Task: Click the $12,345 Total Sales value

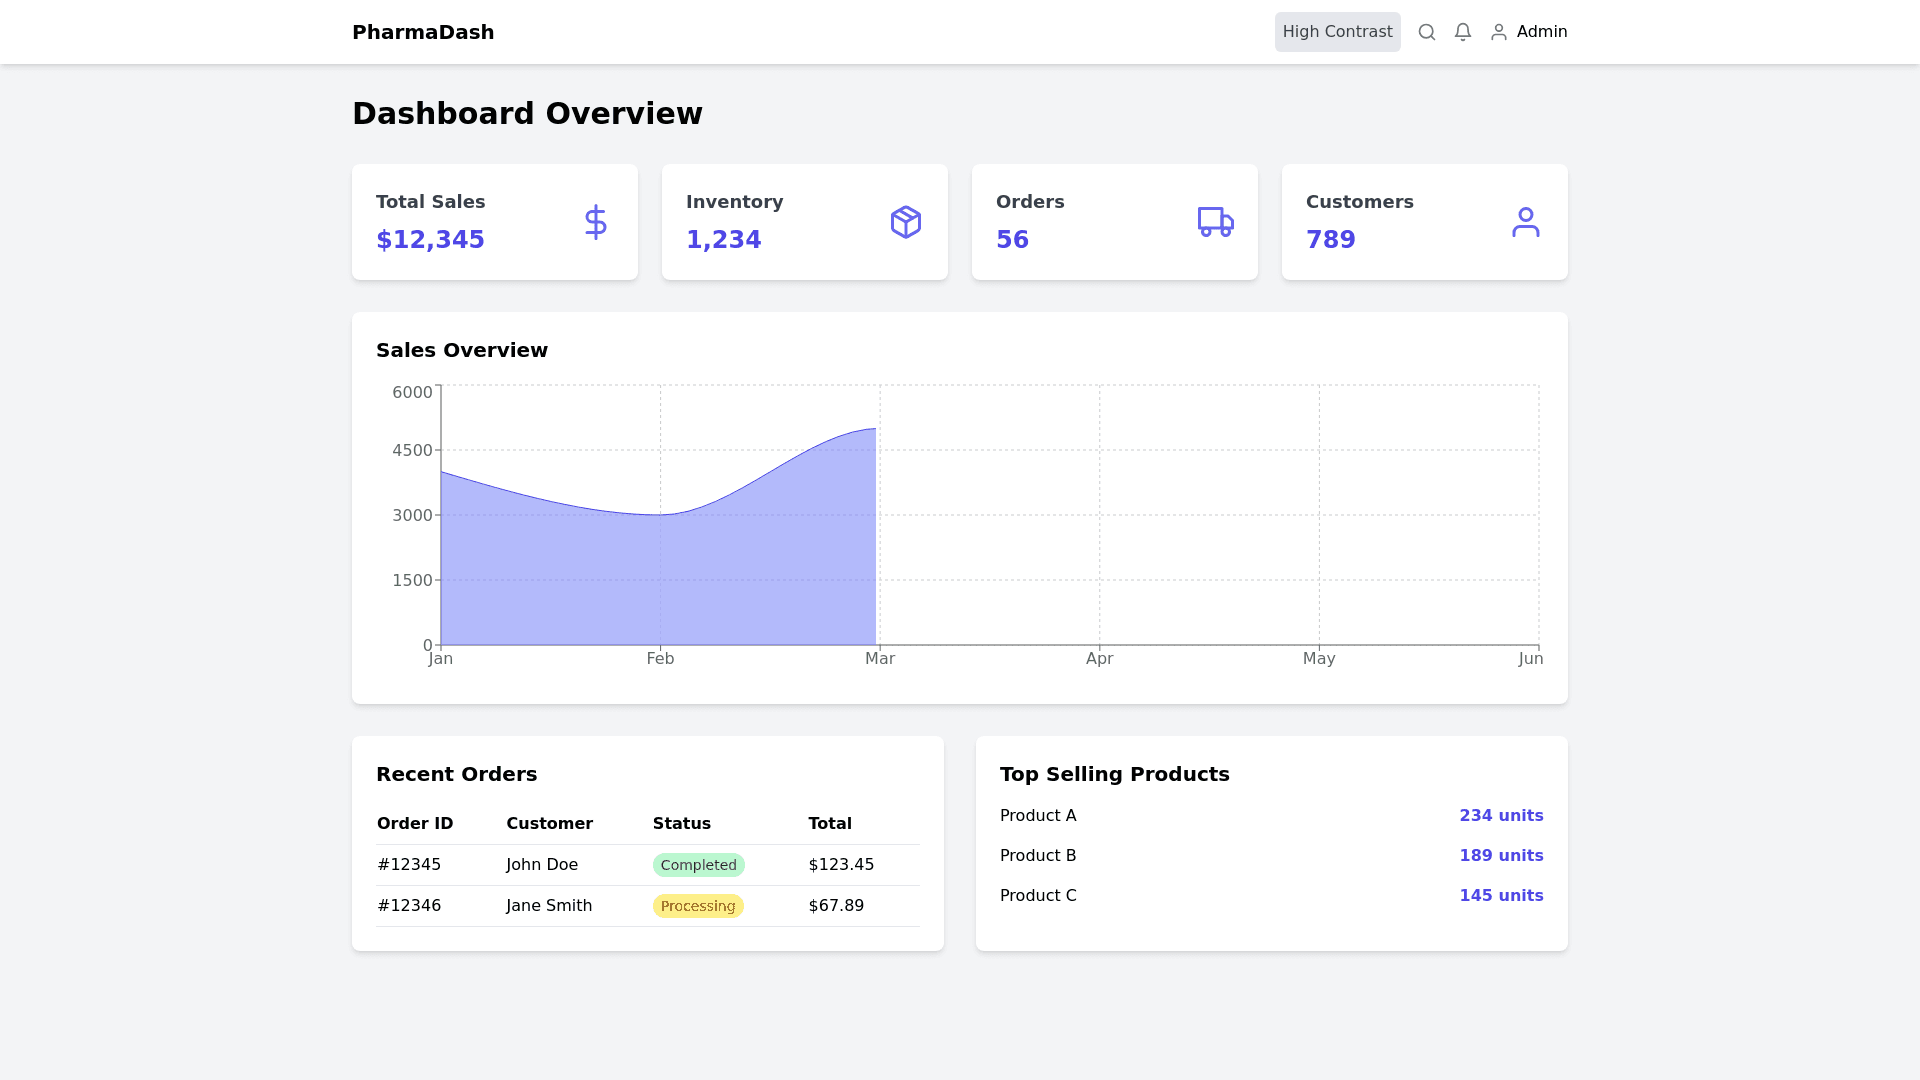Action: [430, 240]
